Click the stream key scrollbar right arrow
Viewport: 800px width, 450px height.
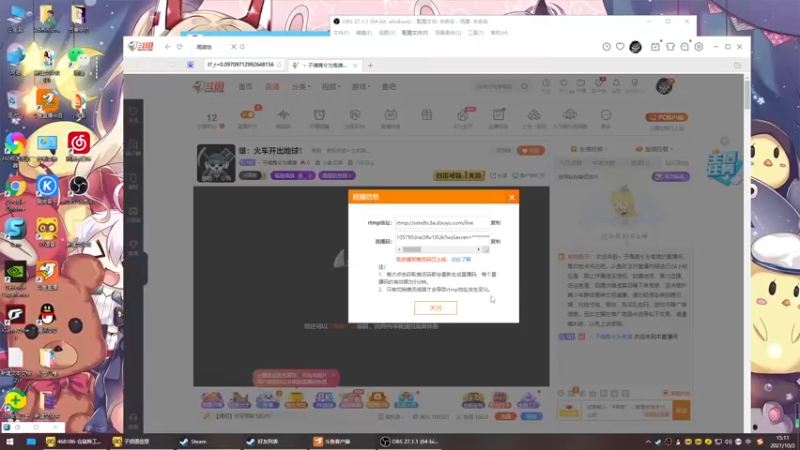(x=479, y=249)
